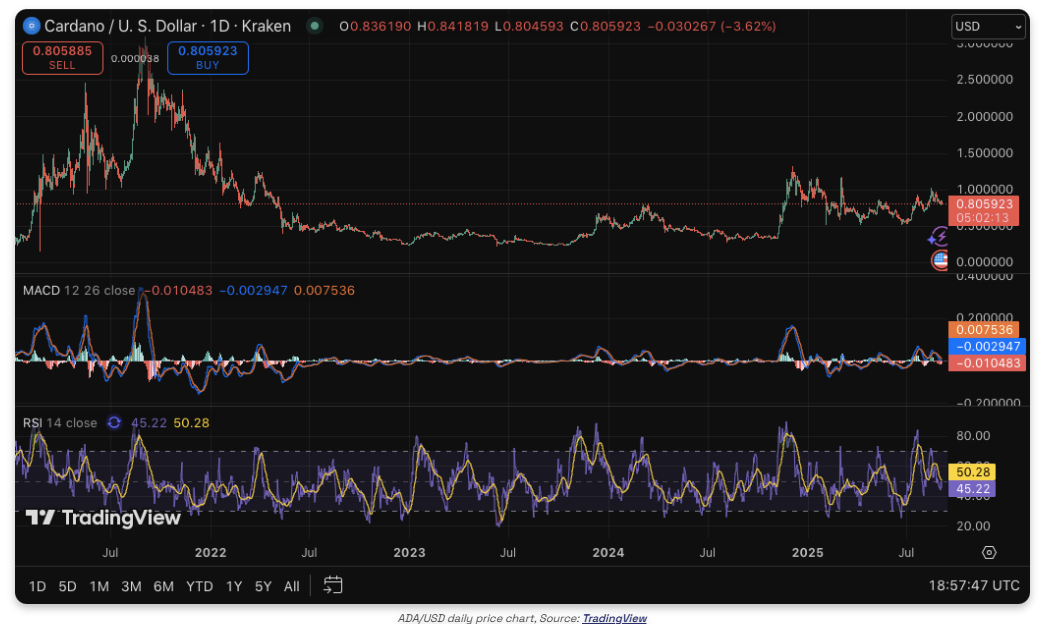Select the 5Y time range

tap(263, 586)
